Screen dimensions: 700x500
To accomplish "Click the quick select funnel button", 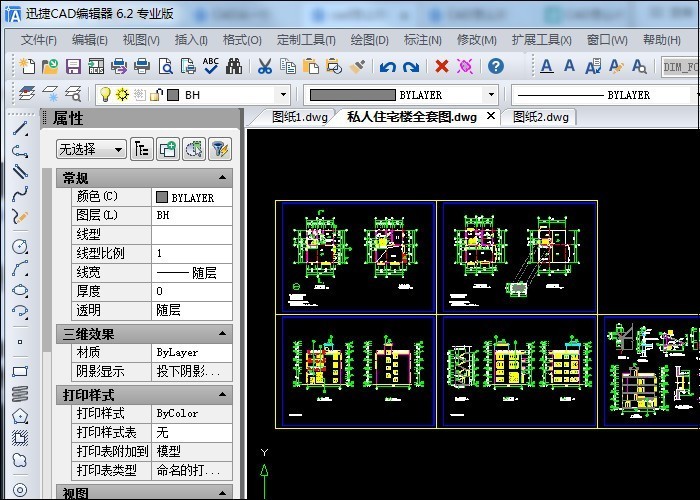I will (220, 149).
